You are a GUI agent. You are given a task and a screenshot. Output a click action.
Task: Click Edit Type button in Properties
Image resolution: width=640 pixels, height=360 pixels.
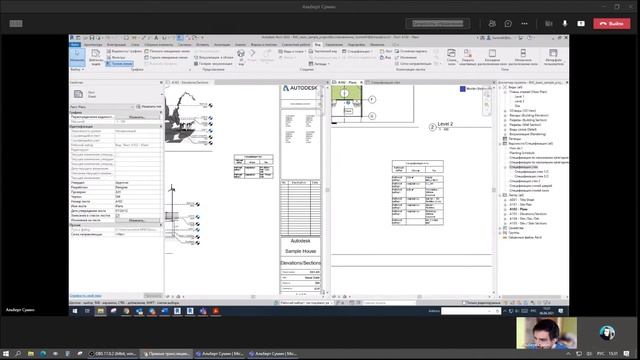(149, 107)
